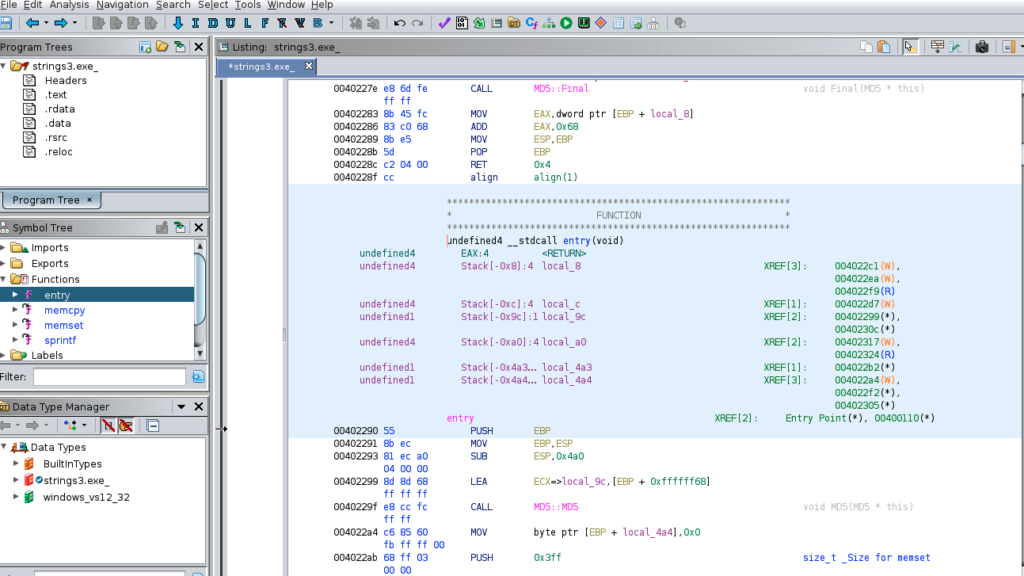This screenshot has width=1024, height=576.
Task: Collapse the Functions folder in Symbol Tree
Action: (4, 279)
